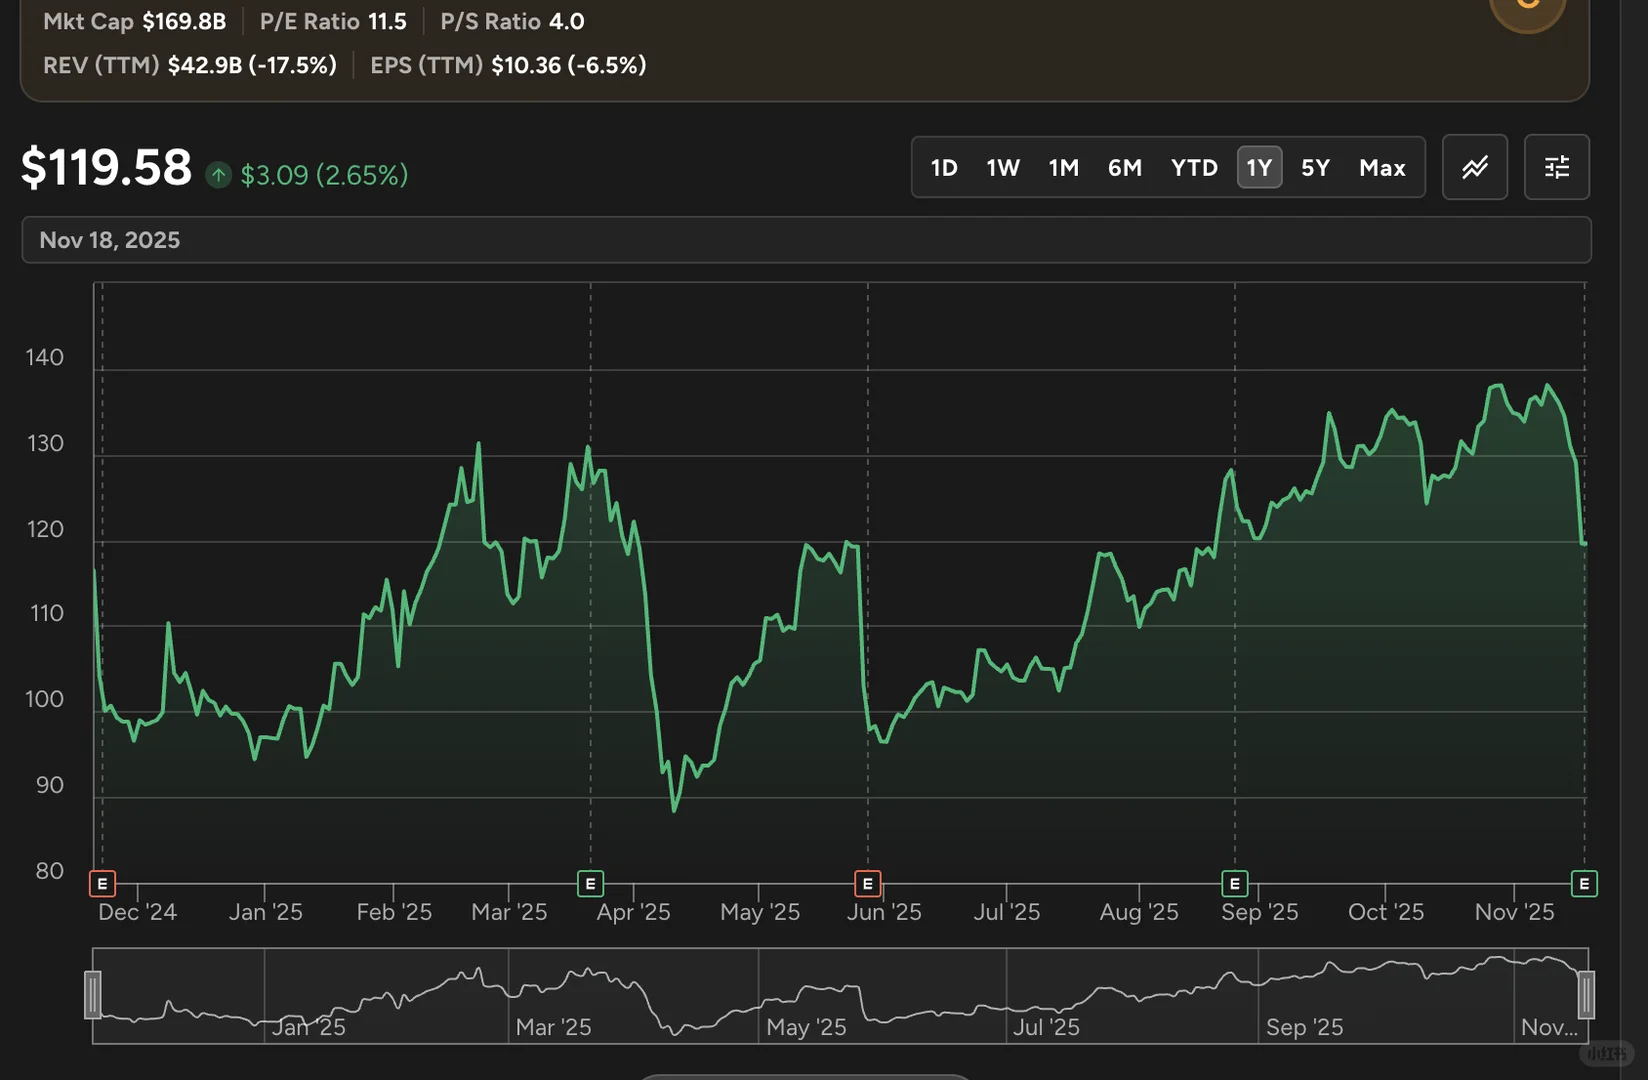Select the active 1Y range
The image size is (1648, 1080).
[1259, 168]
